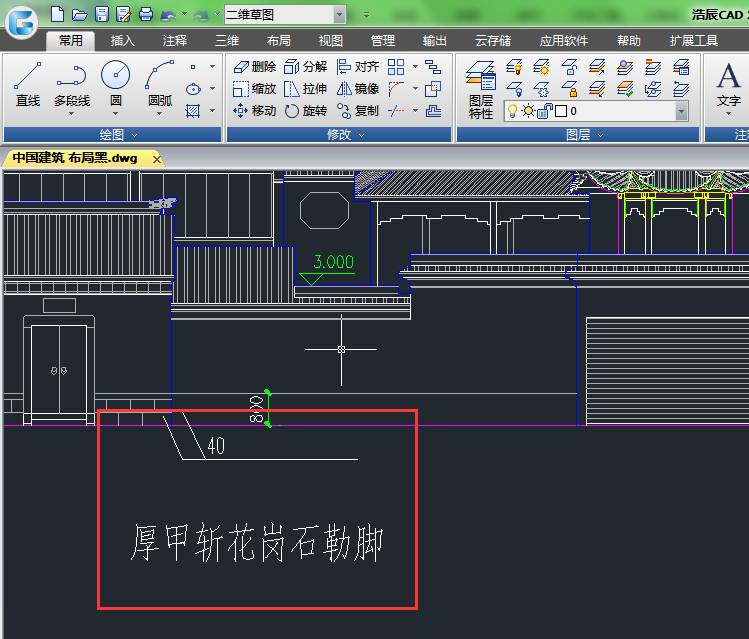Click the 拉伸 stretch tool
749x639 pixels.
[306, 89]
